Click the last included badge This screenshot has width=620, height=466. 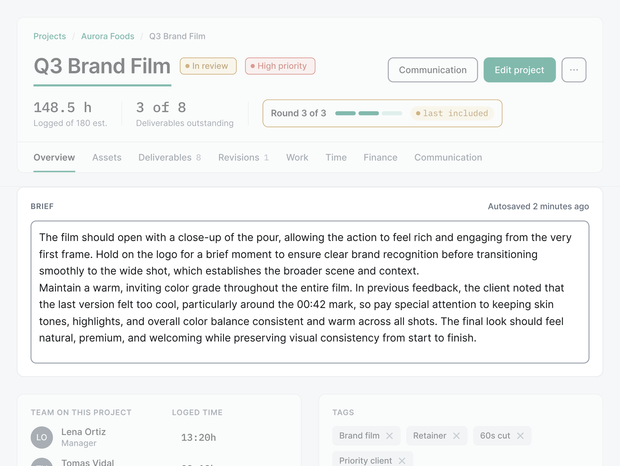coord(452,113)
